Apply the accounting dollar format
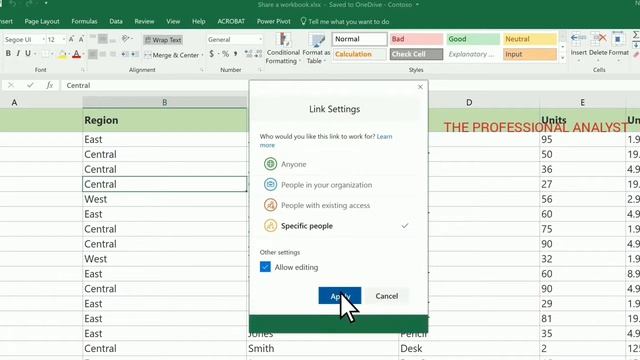 pos(211,54)
